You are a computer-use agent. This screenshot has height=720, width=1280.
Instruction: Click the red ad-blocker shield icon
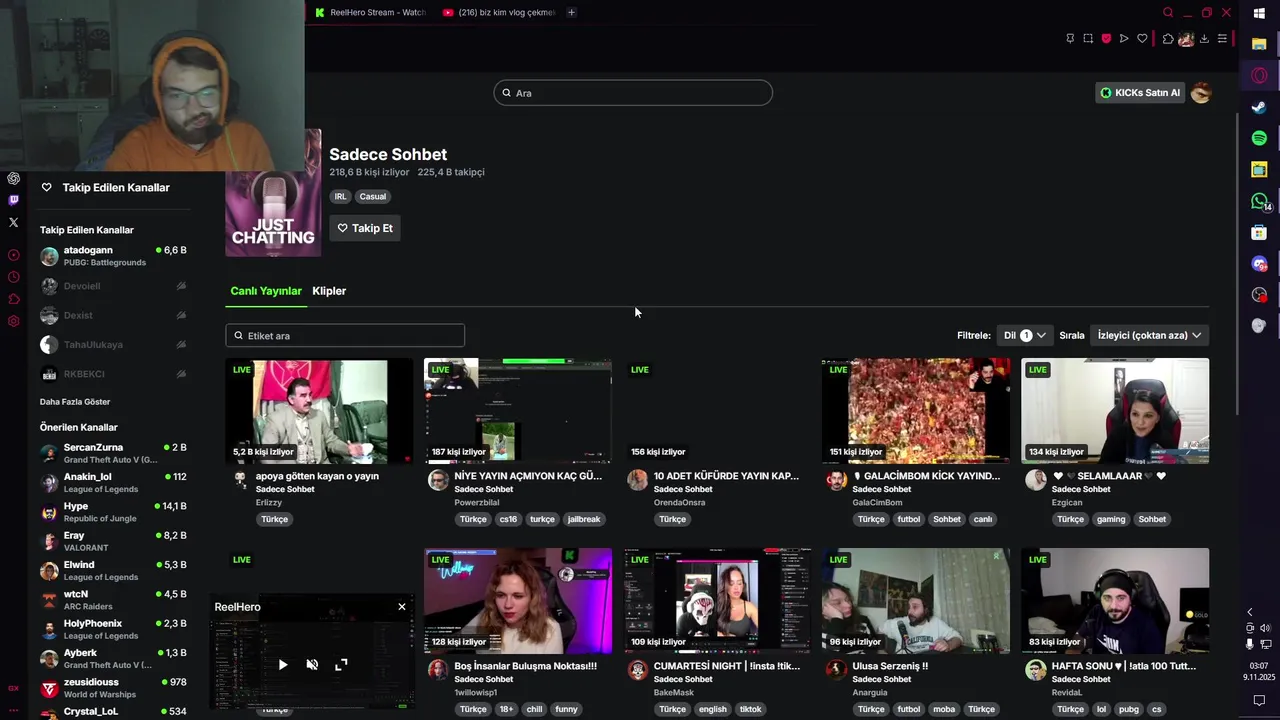(1106, 39)
